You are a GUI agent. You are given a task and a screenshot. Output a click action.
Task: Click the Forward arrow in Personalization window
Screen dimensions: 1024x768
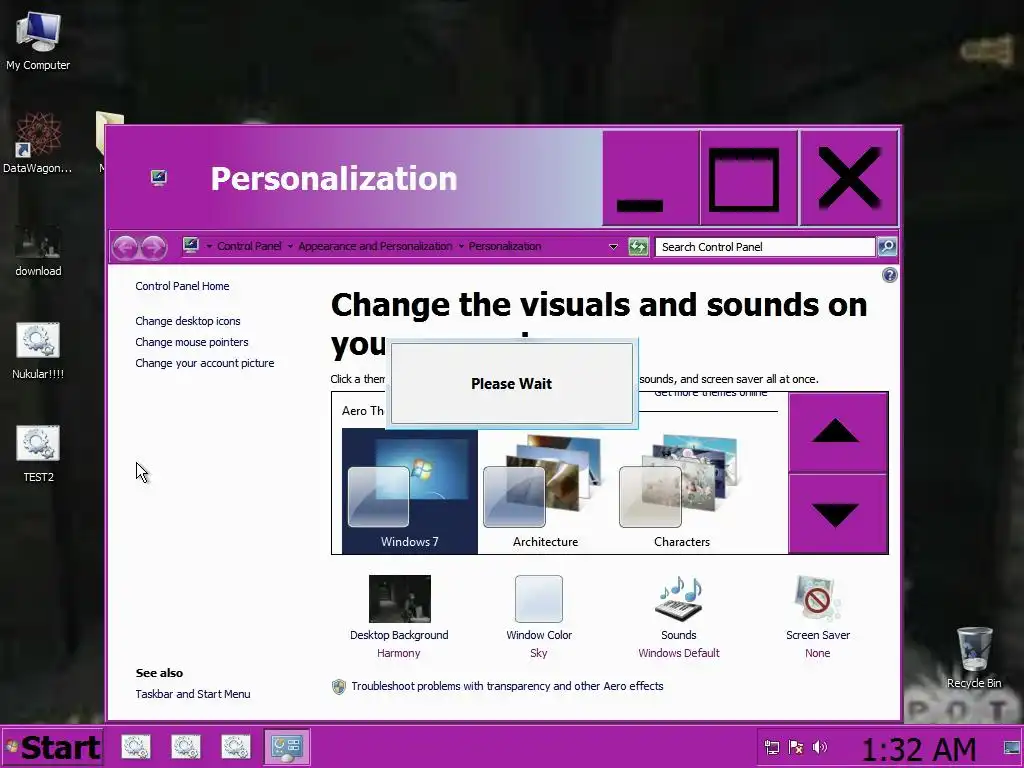coord(153,247)
